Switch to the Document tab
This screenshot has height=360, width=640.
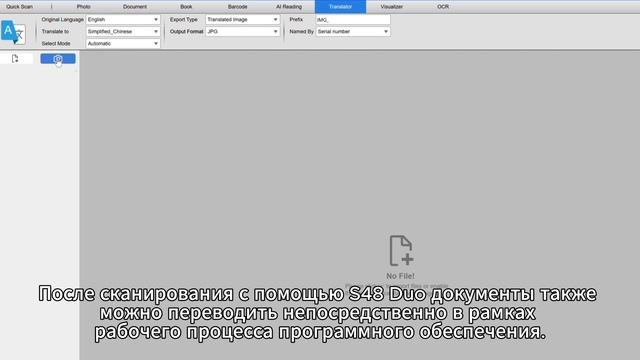[x=135, y=7]
